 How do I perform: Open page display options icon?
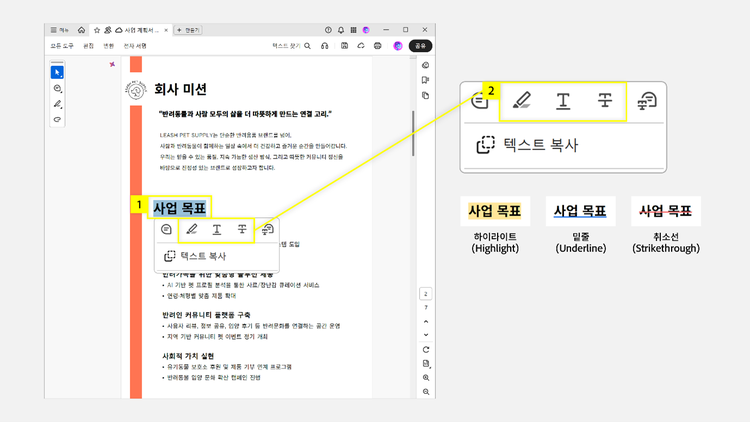click(426, 364)
